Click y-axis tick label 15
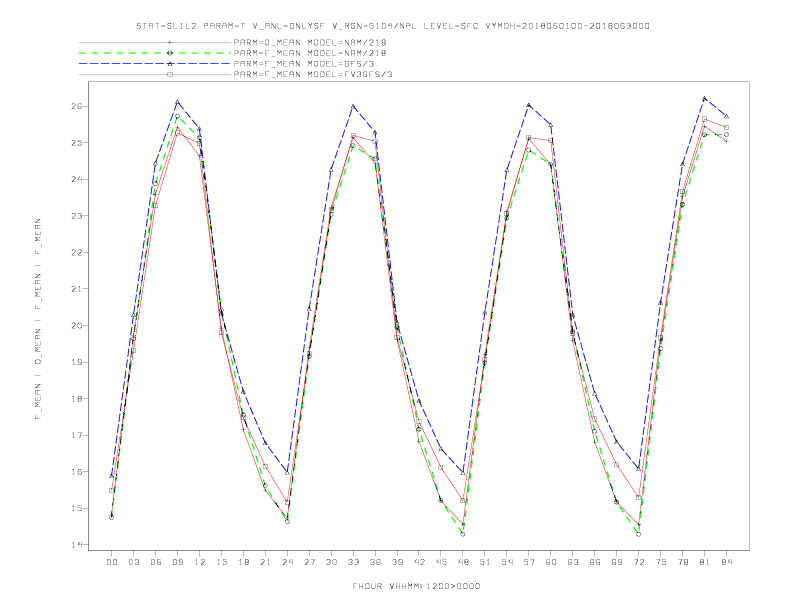792x612 pixels. click(x=77, y=508)
